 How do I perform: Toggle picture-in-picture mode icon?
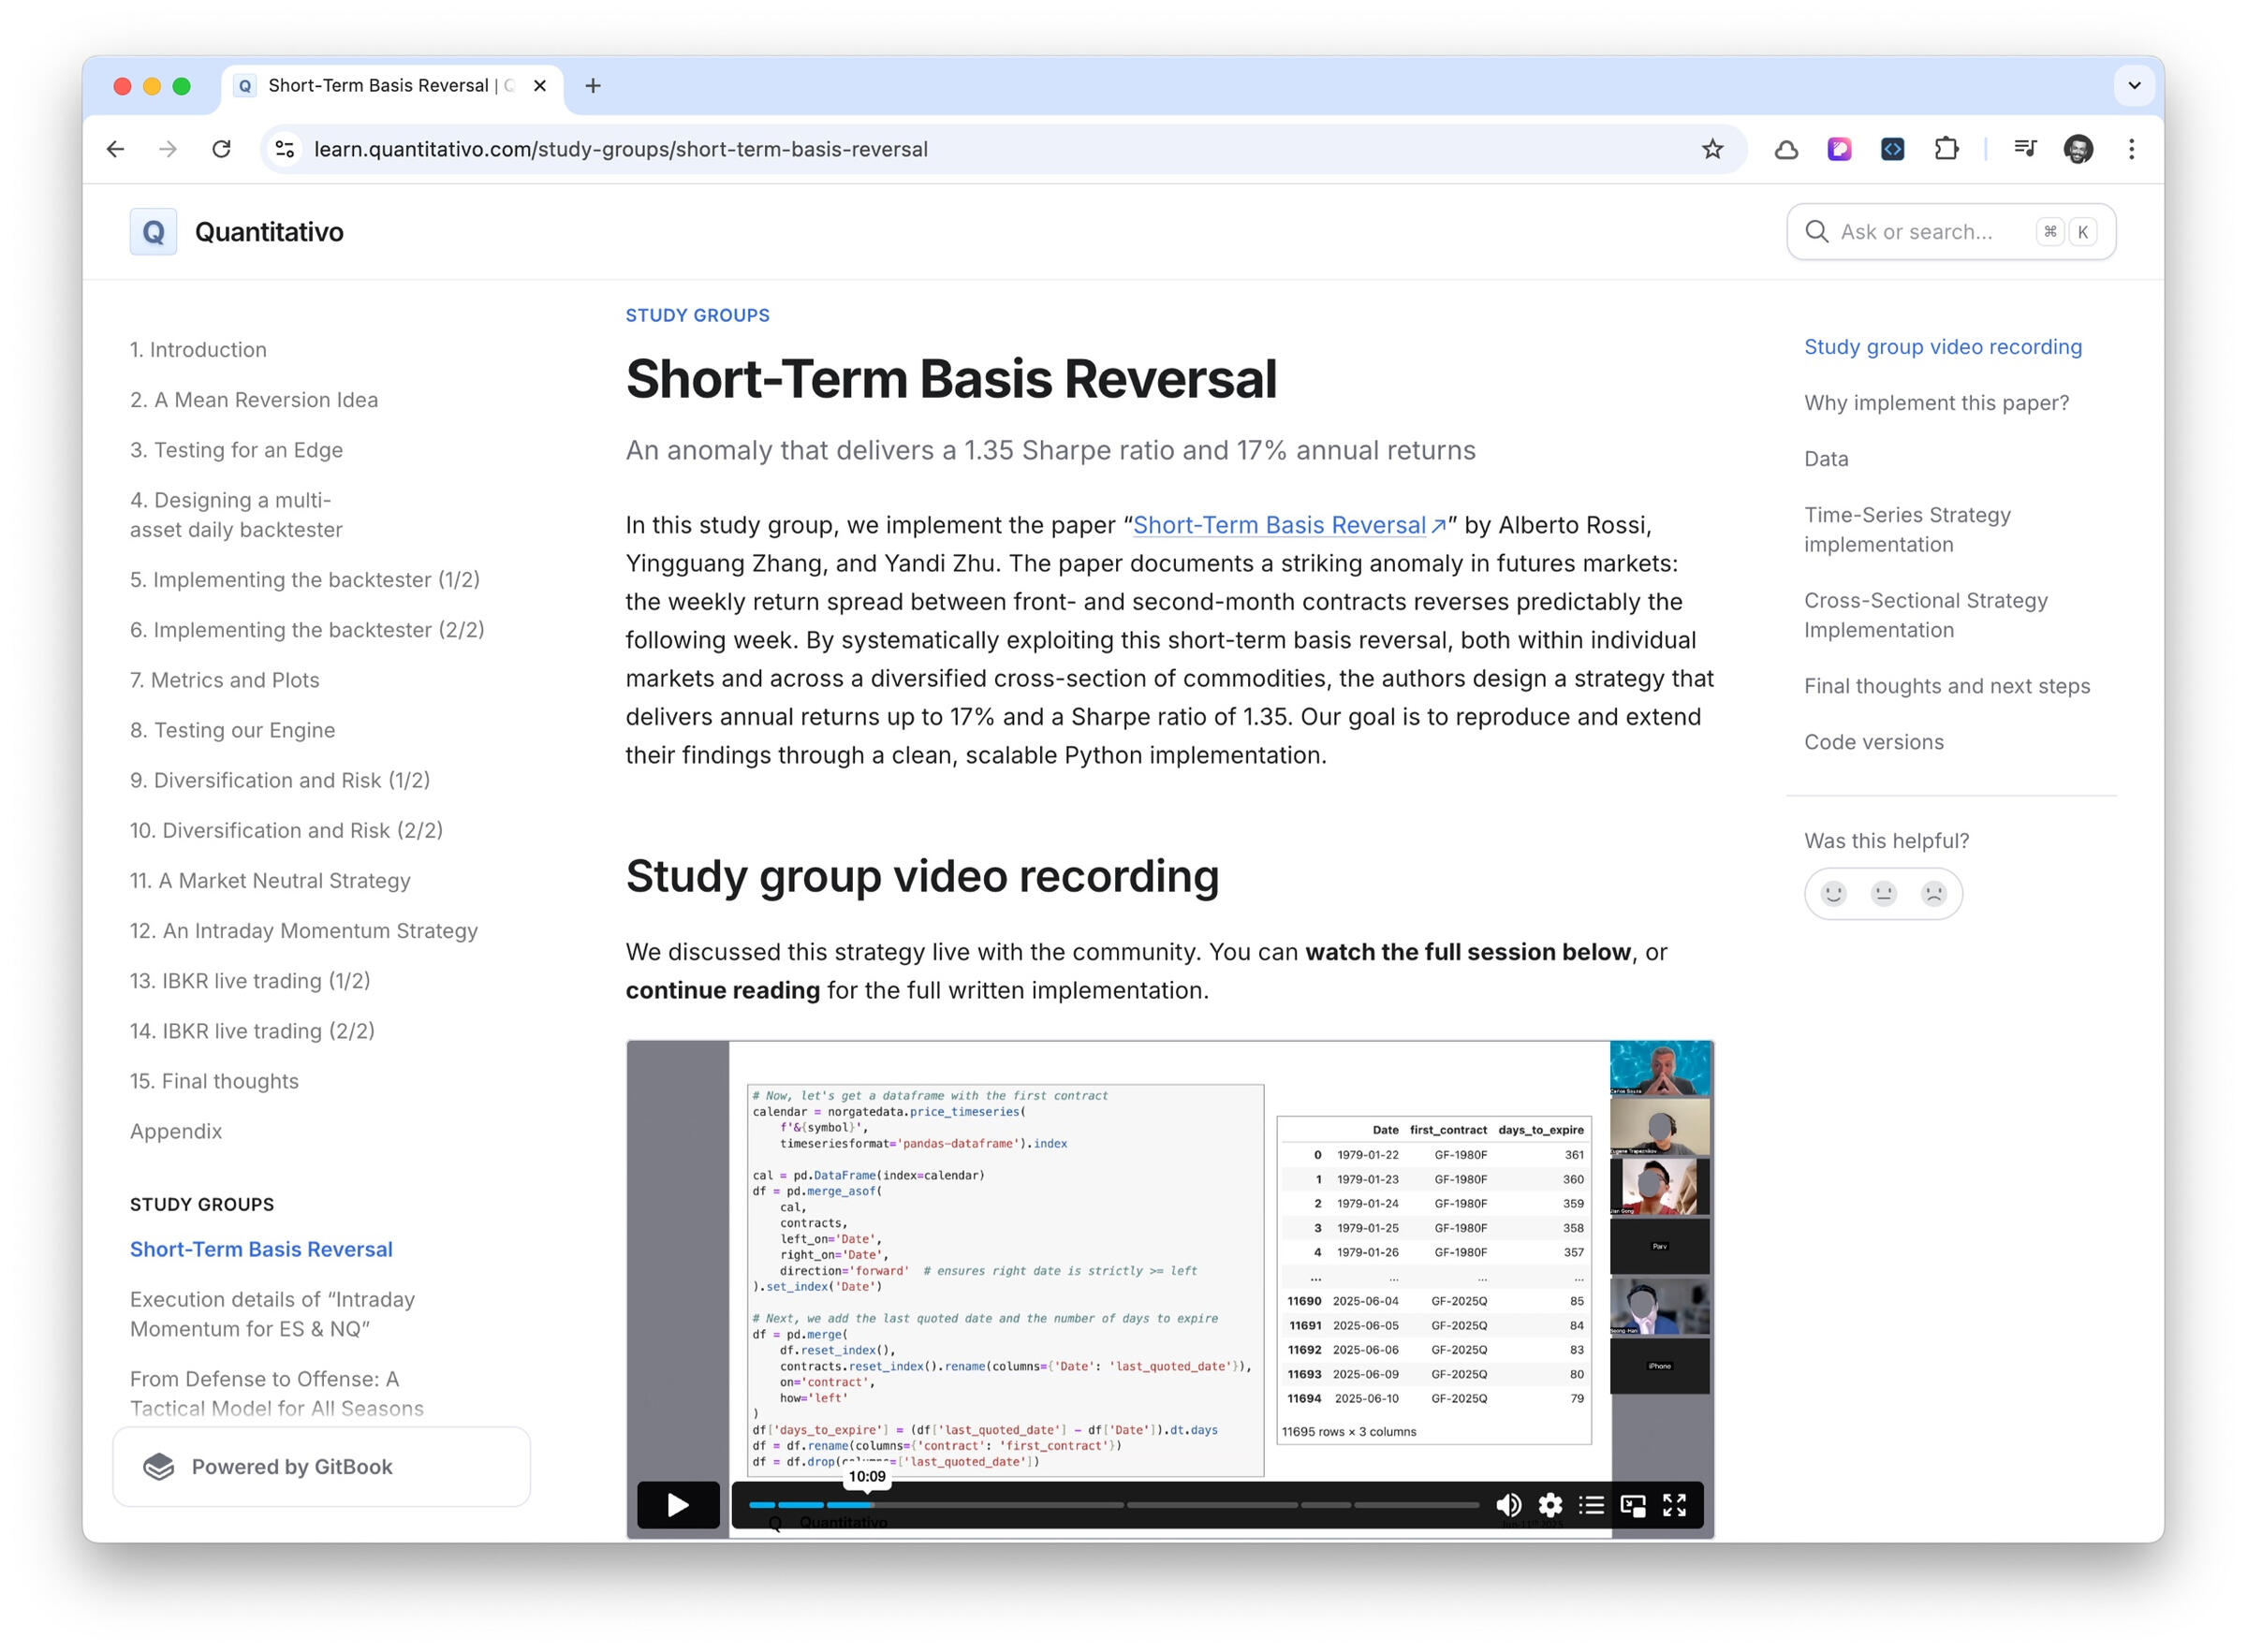coord(1632,1504)
